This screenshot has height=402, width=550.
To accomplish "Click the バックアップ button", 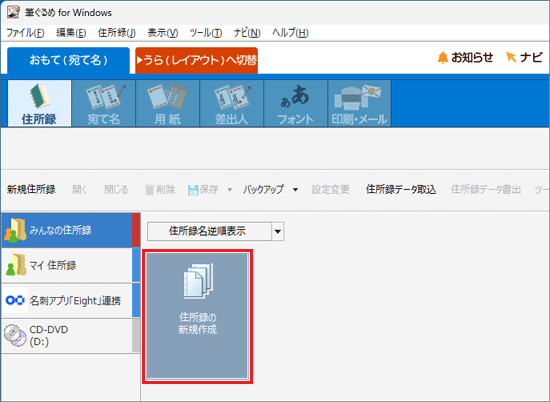I will [263, 190].
